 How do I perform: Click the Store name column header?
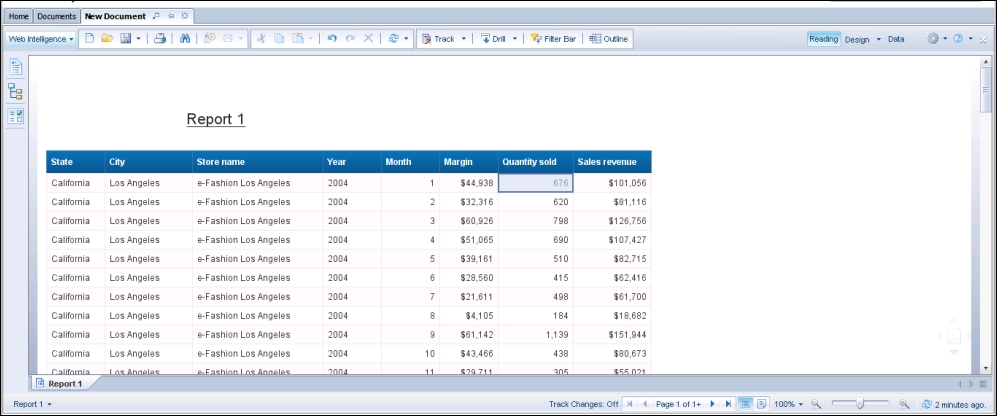(258, 162)
